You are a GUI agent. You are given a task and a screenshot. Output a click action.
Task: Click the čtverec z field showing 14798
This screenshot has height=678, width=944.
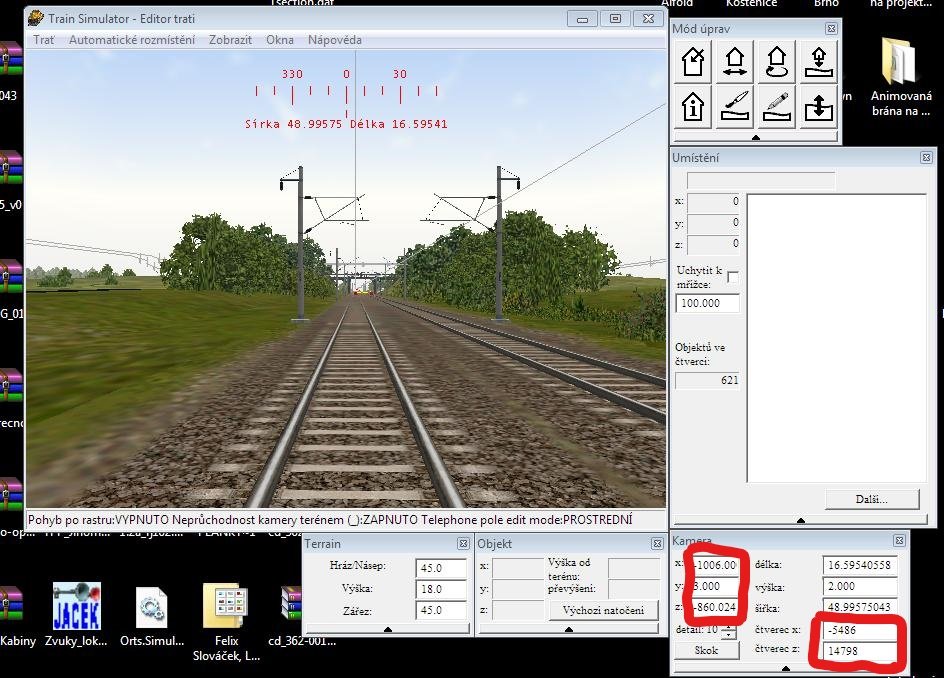[x=859, y=651]
